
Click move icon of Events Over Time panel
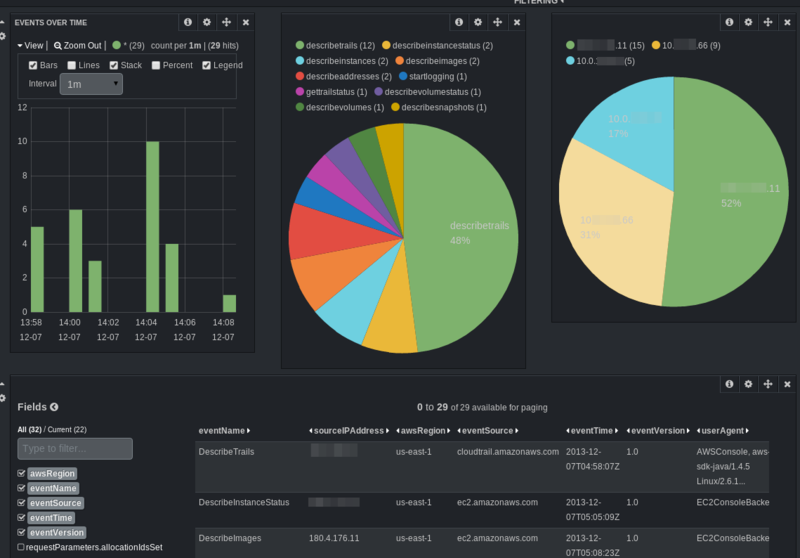pyautogui.click(x=227, y=22)
